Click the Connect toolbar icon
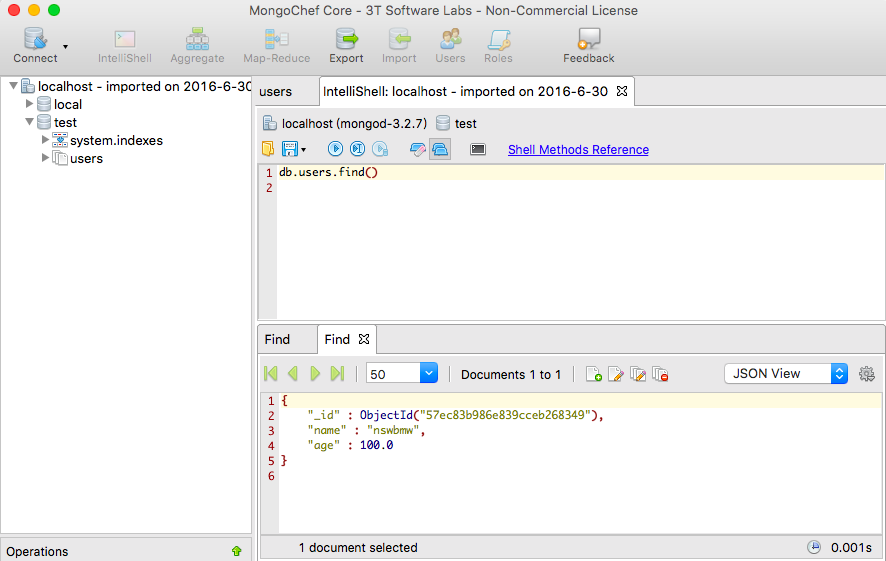The image size is (886, 561). pos(35,42)
